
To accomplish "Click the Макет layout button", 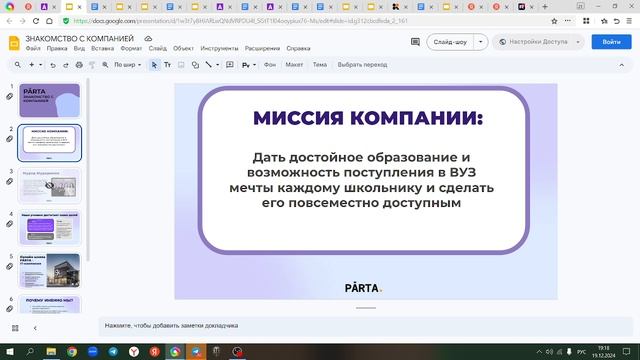I will 294,65.
